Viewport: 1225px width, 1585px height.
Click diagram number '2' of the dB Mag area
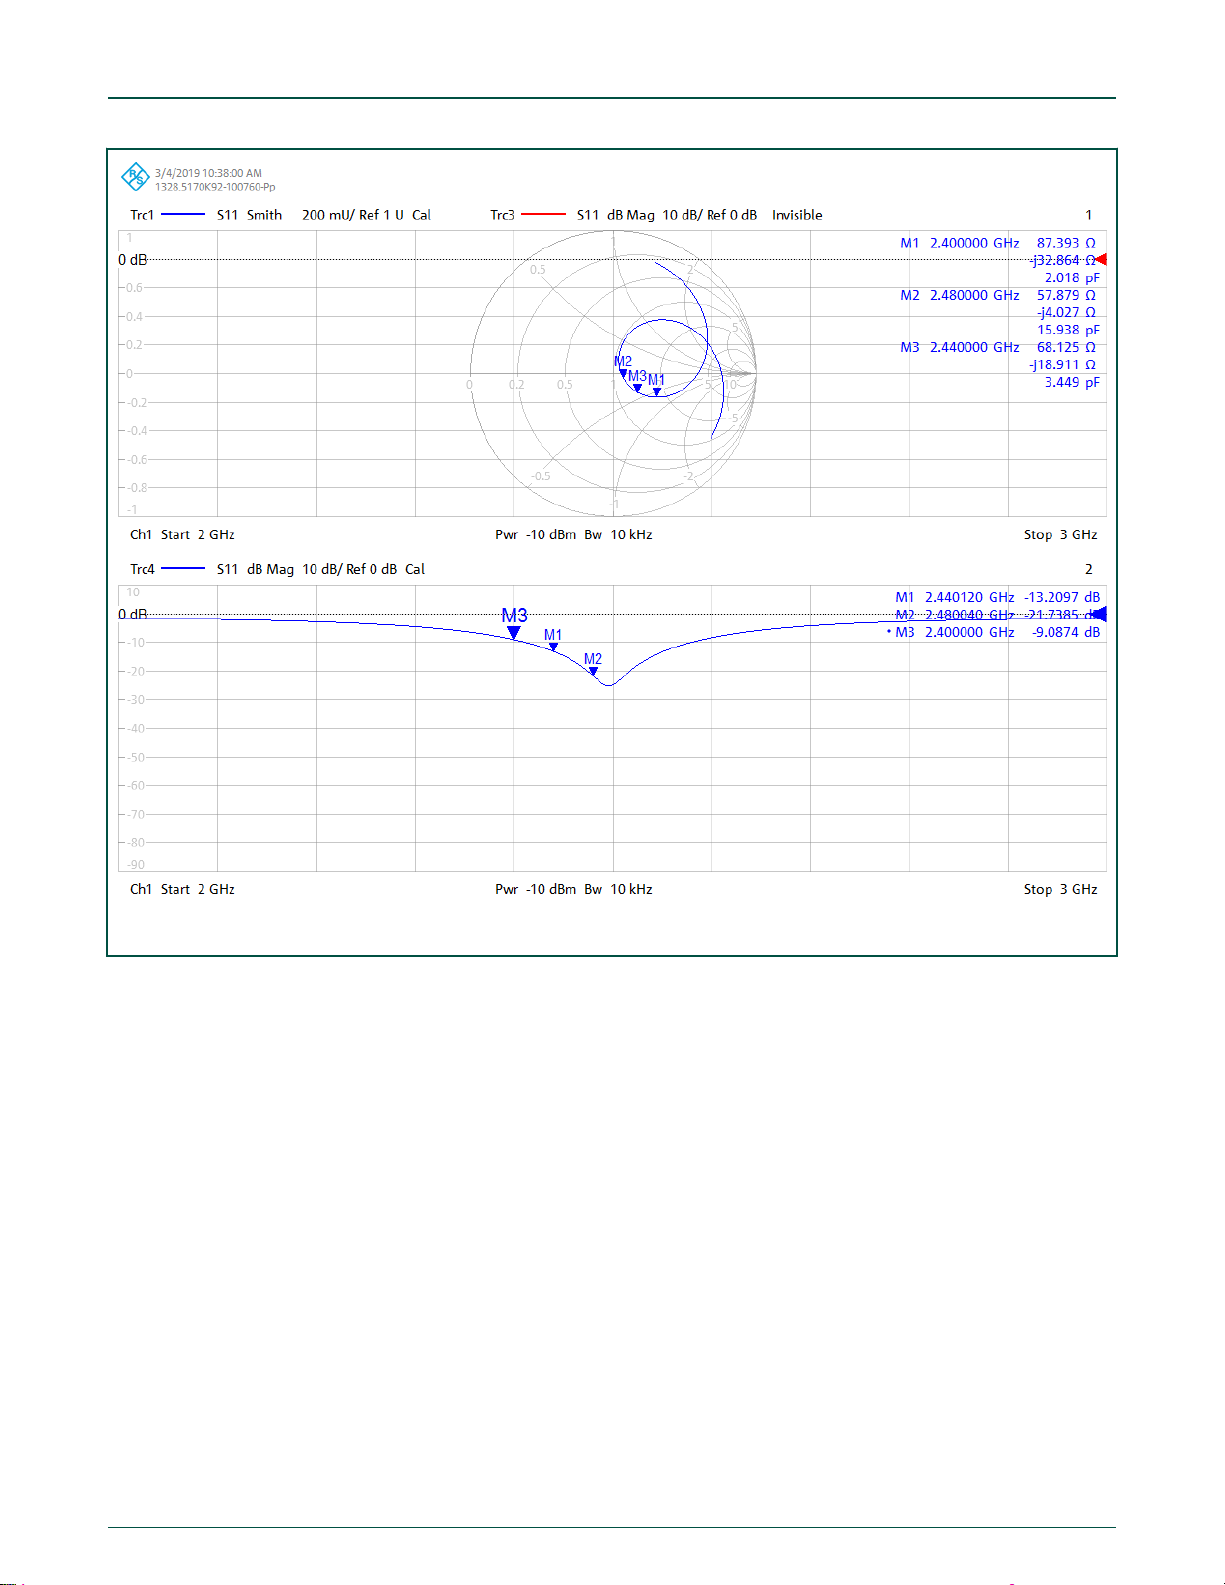pyautogui.click(x=1089, y=569)
